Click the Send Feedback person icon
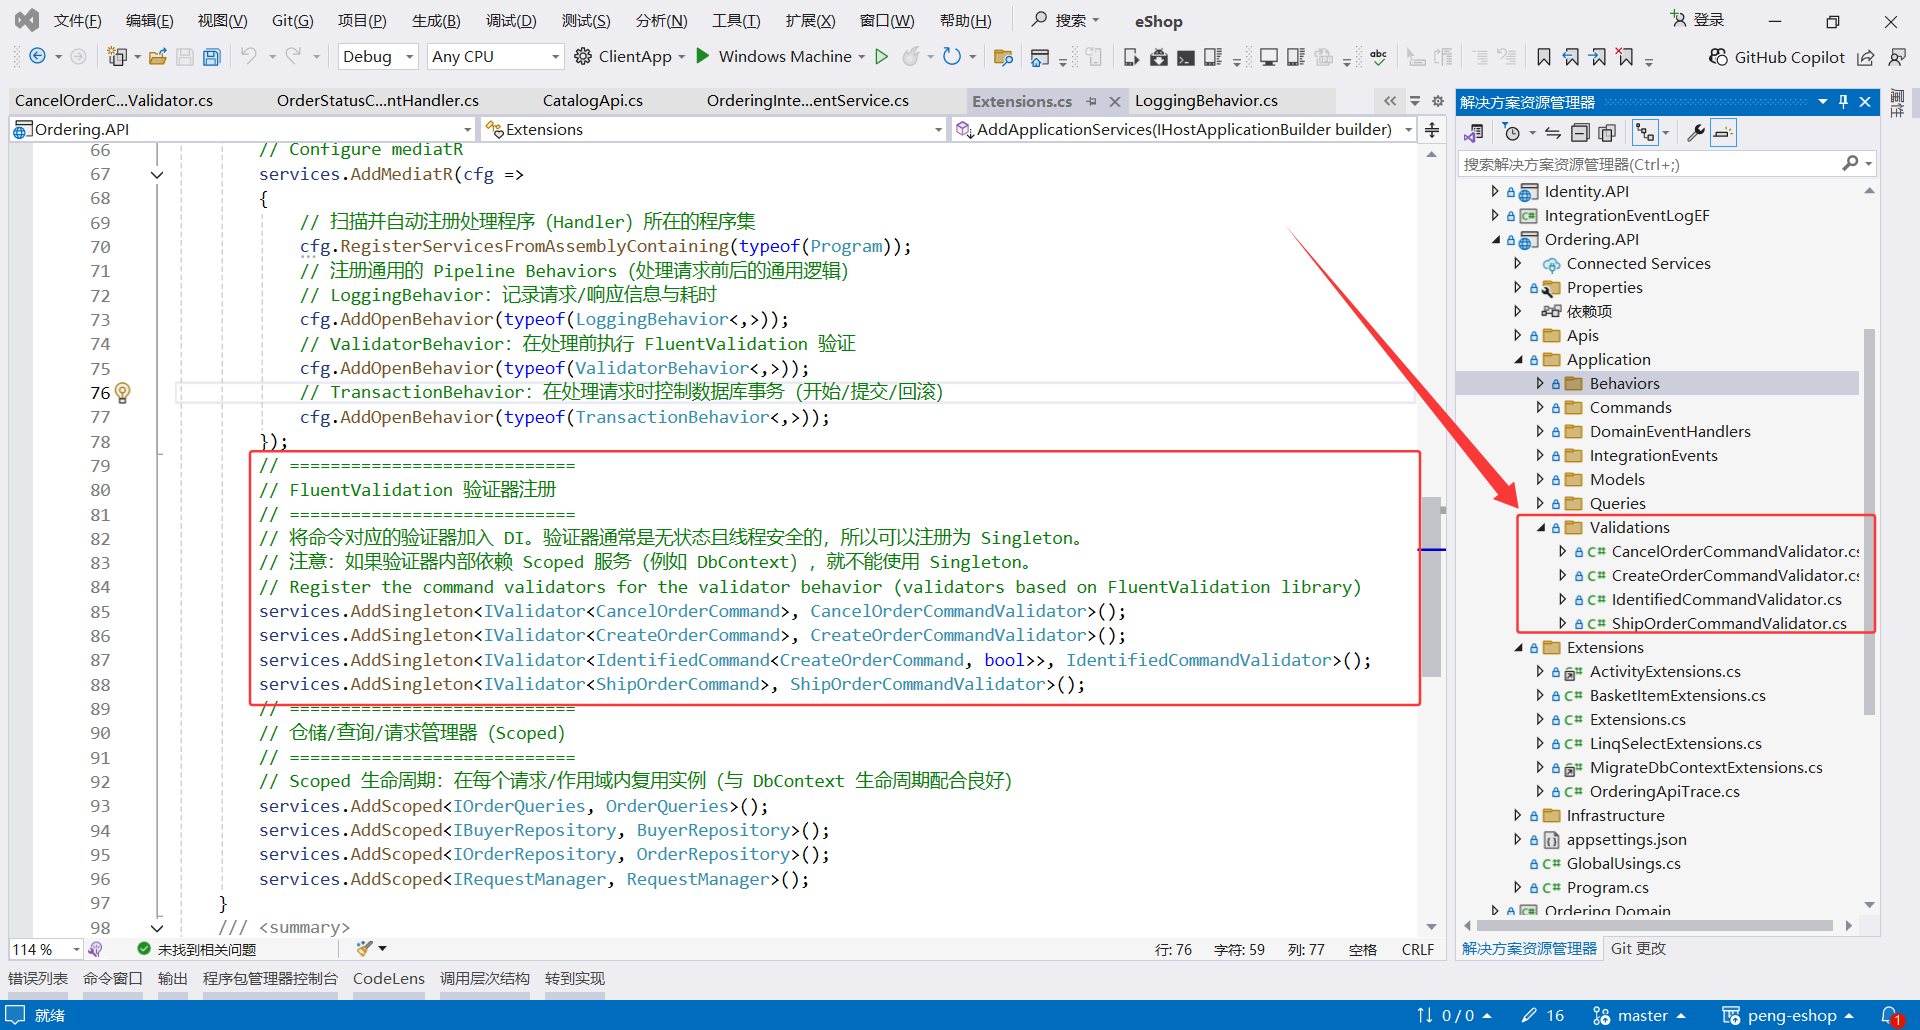Image resolution: width=1920 pixels, height=1030 pixels. (x=1896, y=57)
